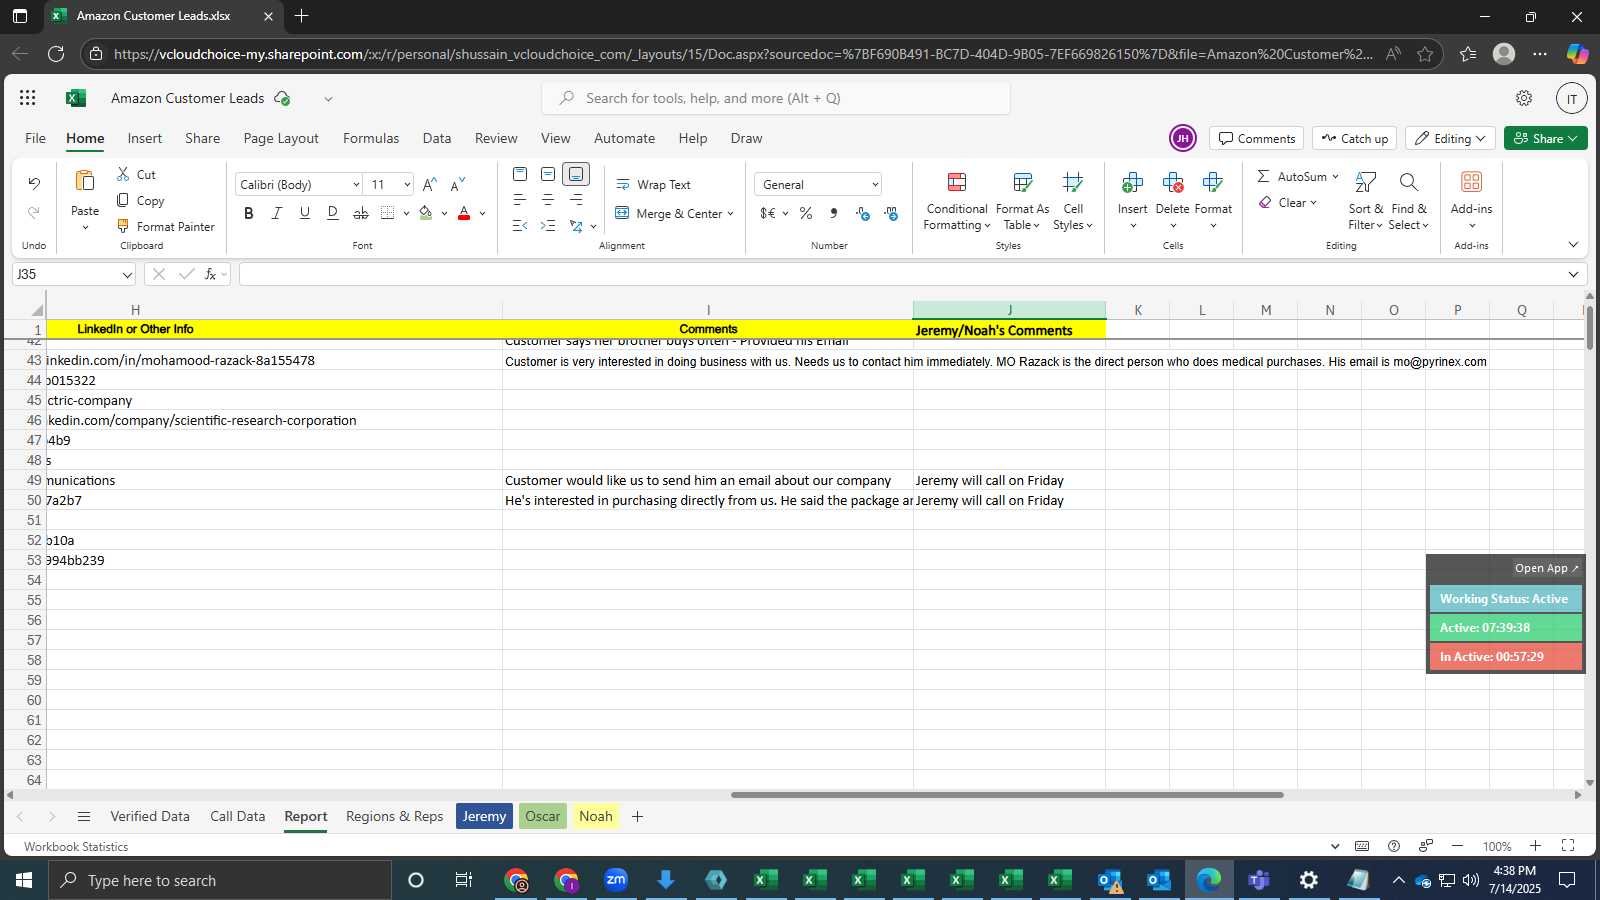Toggle Wrap Text
The width and height of the screenshot is (1600, 900).
click(x=653, y=185)
